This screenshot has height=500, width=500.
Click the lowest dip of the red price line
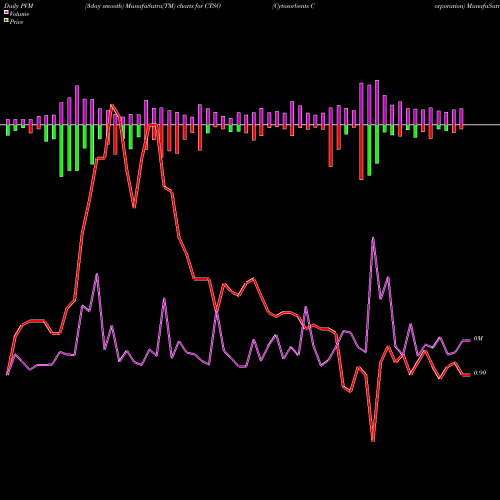[x=373, y=441]
